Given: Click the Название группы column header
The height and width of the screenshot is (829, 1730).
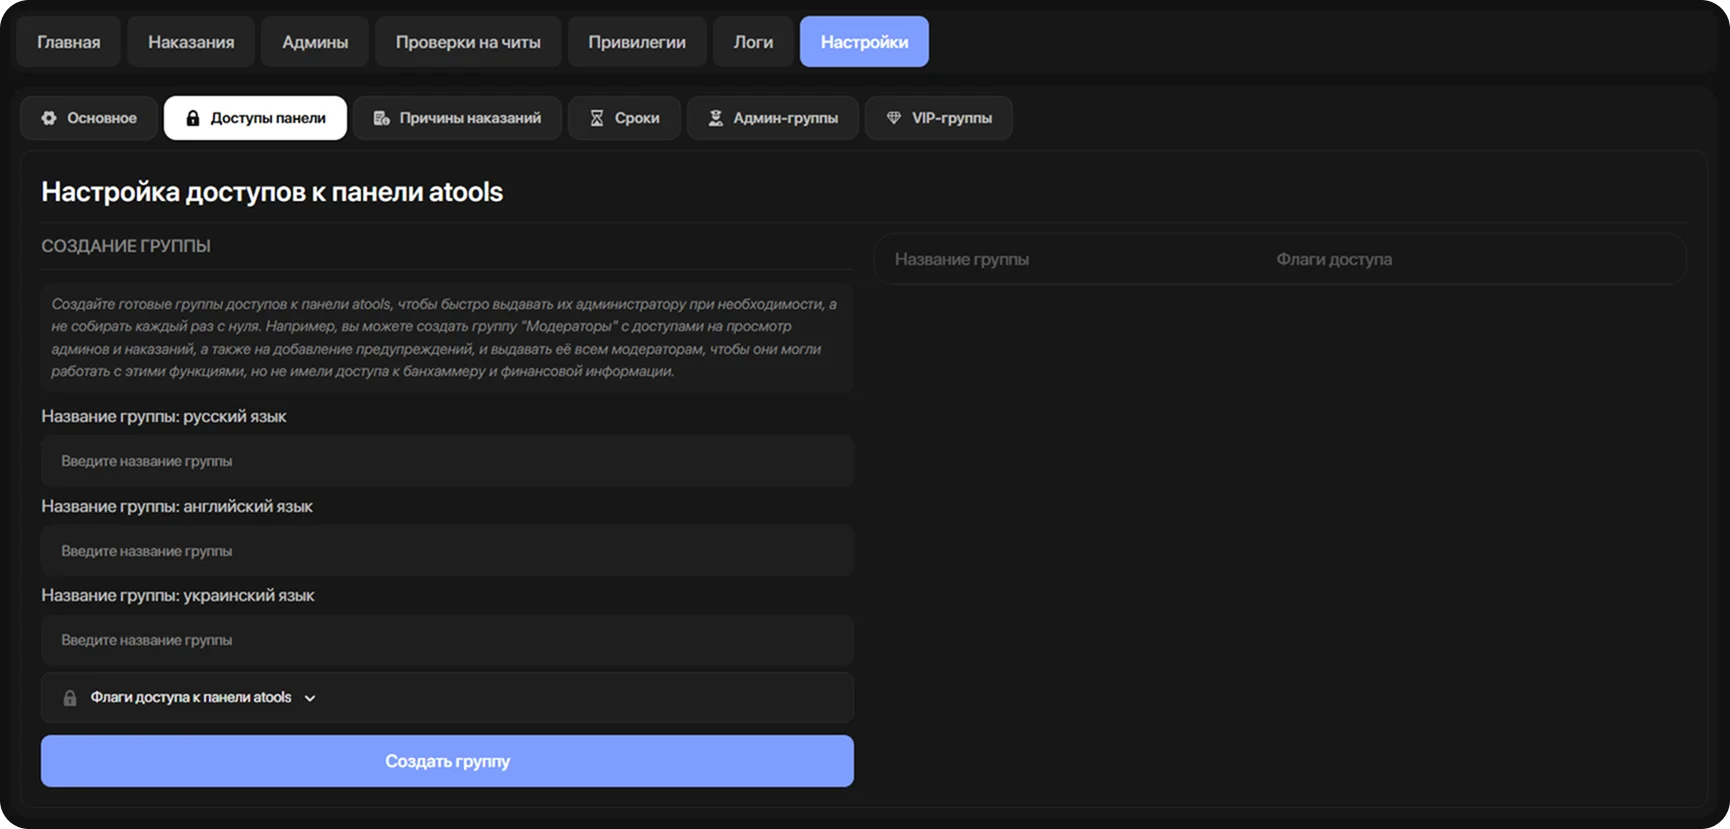Looking at the screenshot, I should tap(962, 259).
